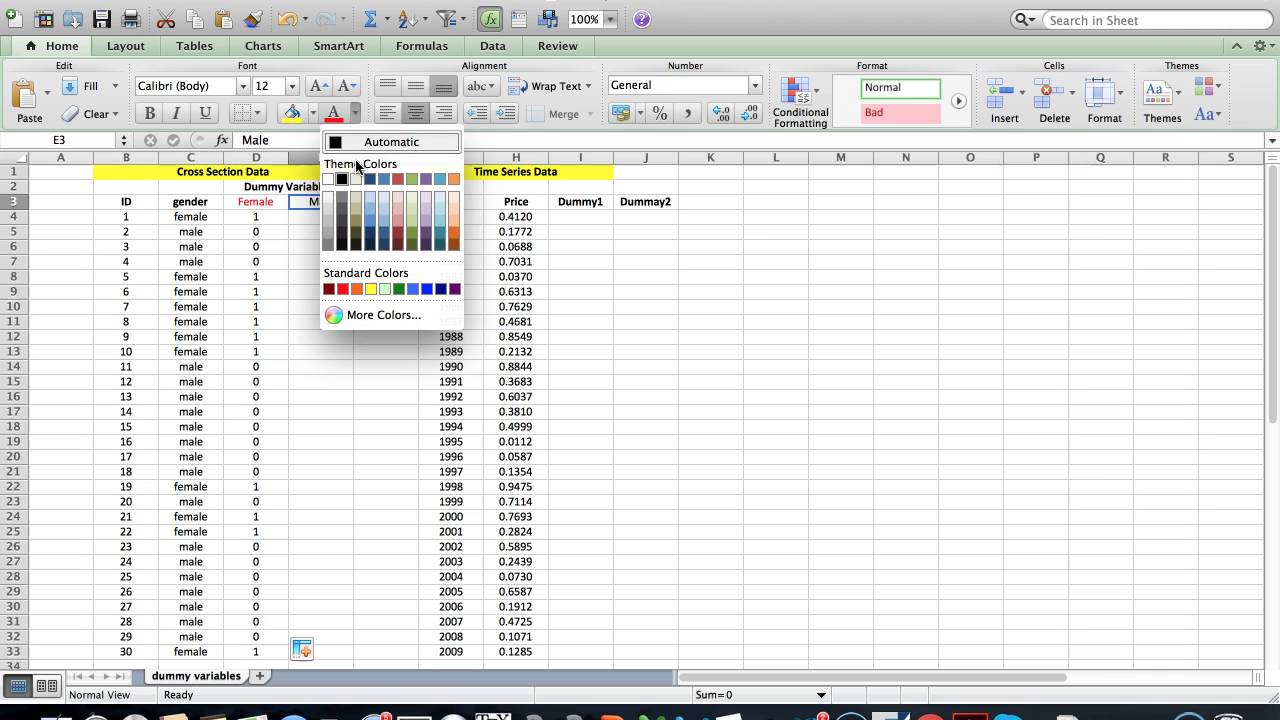
Task: Open the Formulas ribbon tab
Action: pyautogui.click(x=422, y=46)
